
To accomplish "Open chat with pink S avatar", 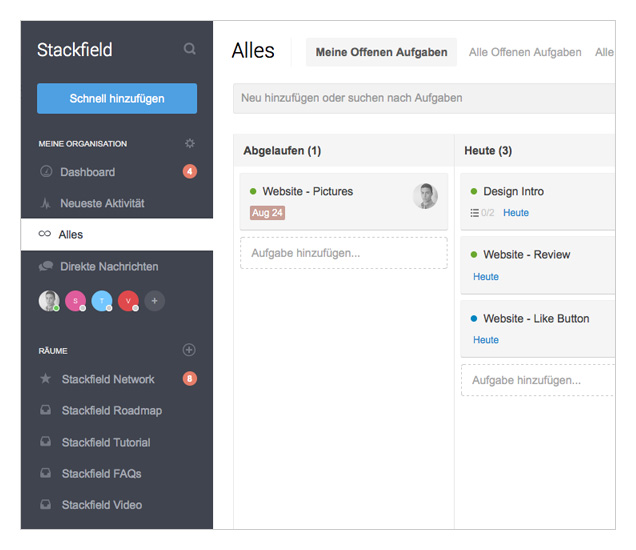I will click(x=75, y=301).
